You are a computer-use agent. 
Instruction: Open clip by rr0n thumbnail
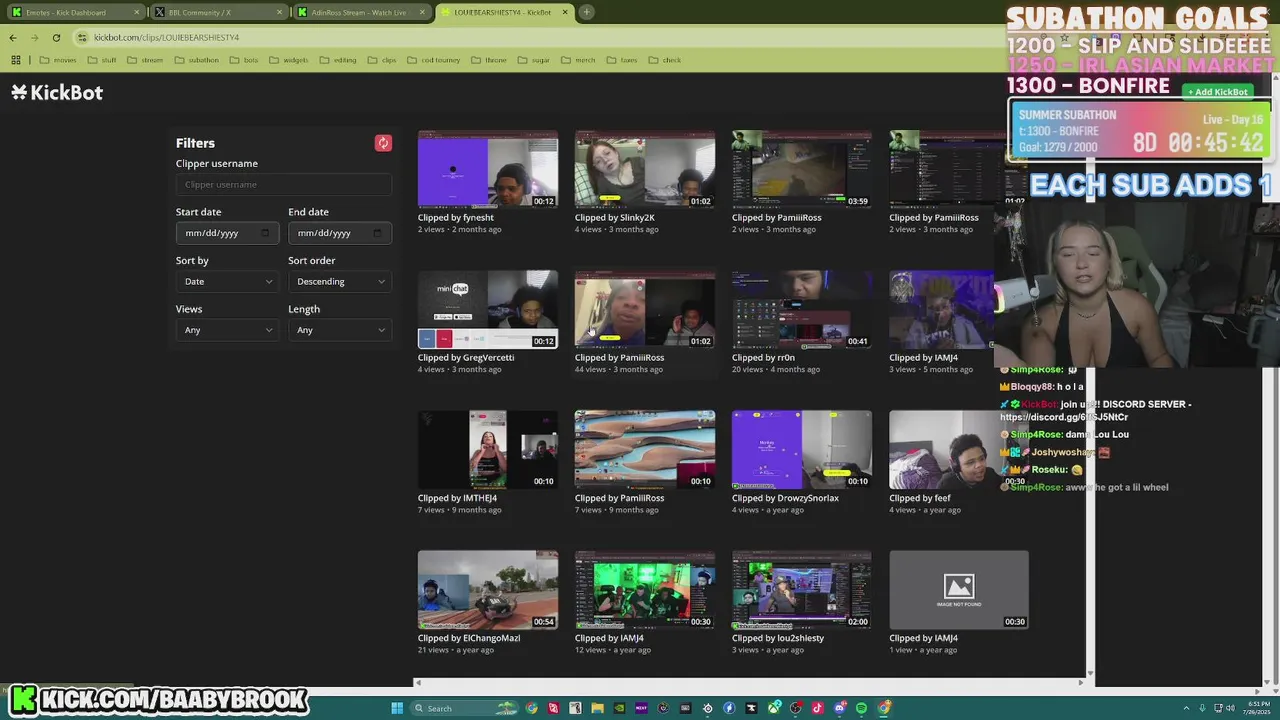click(802, 309)
